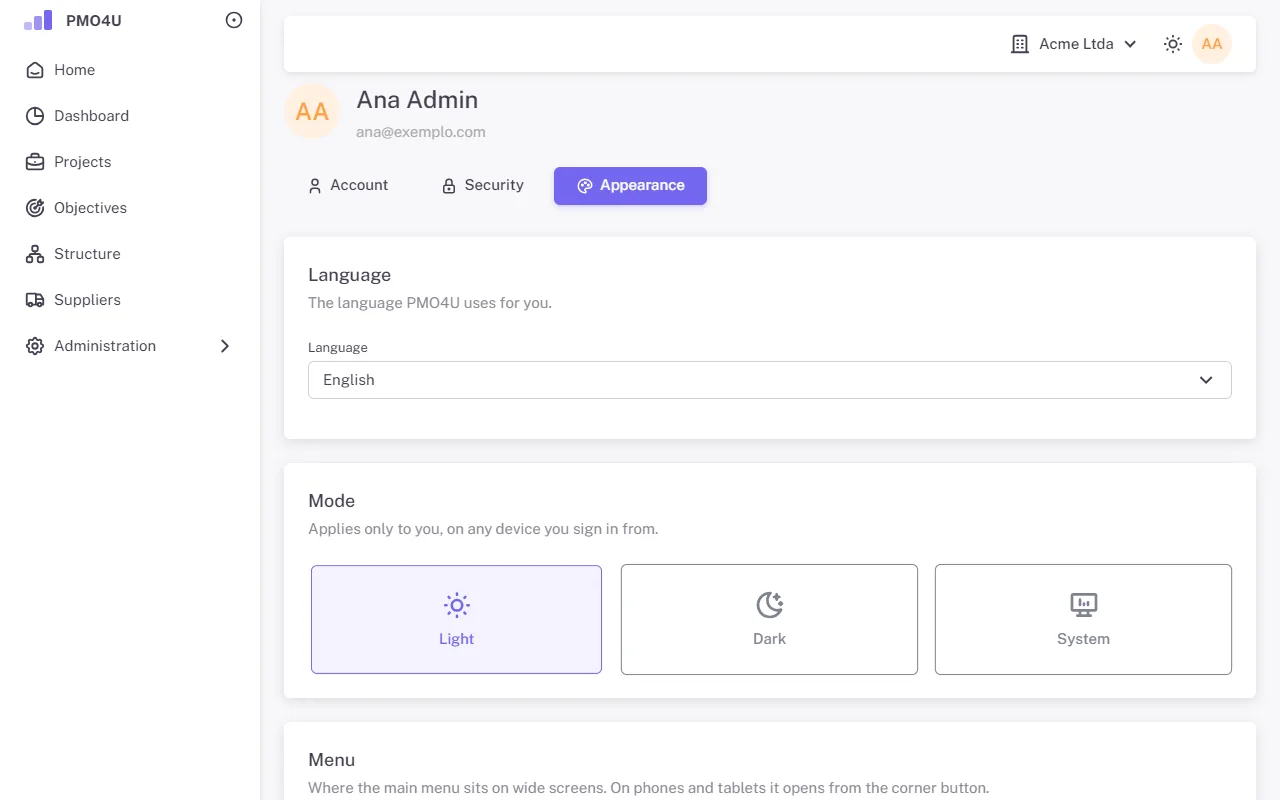This screenshot has height=800, width=1280.
Task: Click the building icon beside Acme Ltda
Action: pyautogui.click(x=1020, y=44)
